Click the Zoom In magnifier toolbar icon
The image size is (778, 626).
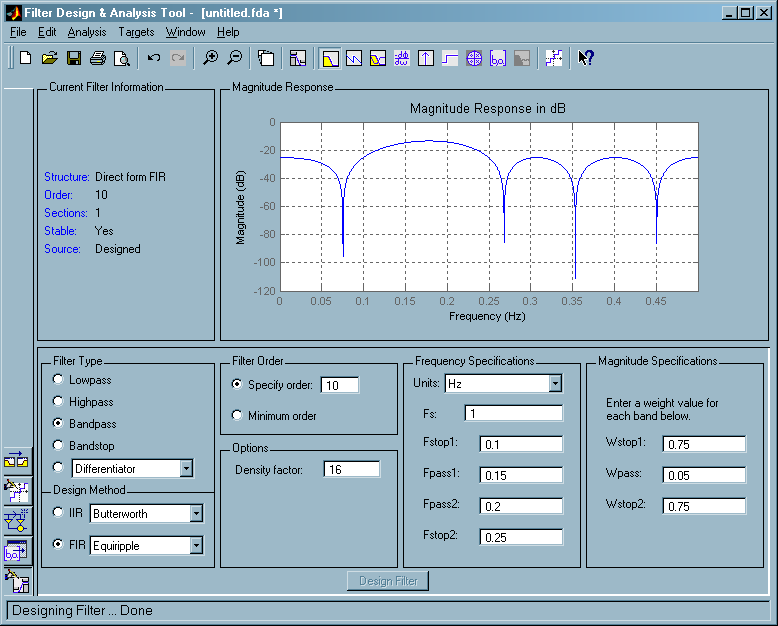pyautogui.click(x=210, y=58)
